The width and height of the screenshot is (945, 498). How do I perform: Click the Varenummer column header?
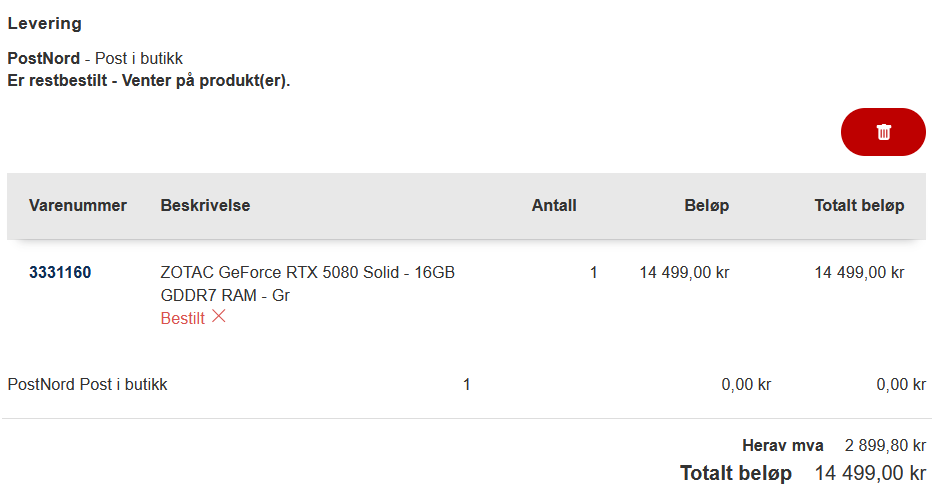[x=78, y=206]
